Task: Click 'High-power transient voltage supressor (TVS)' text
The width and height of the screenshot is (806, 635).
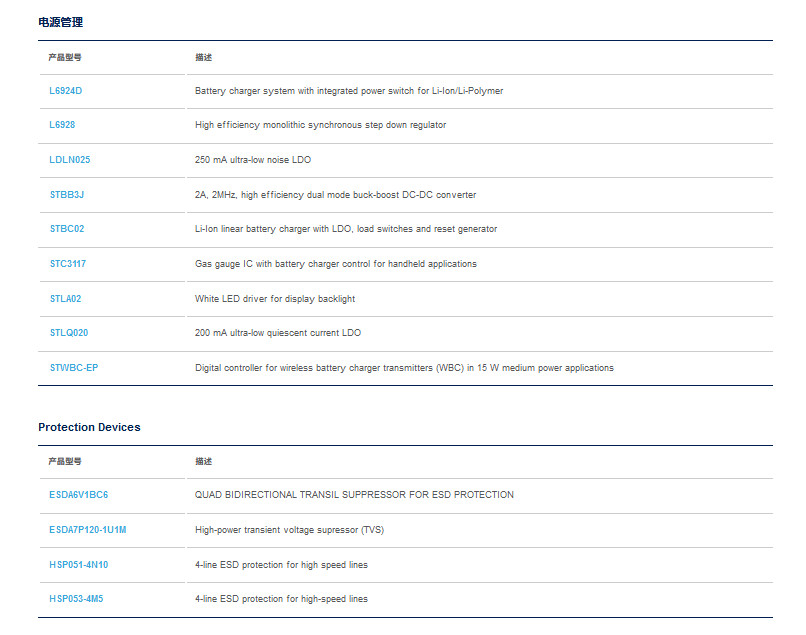Action: click(289, 530)
